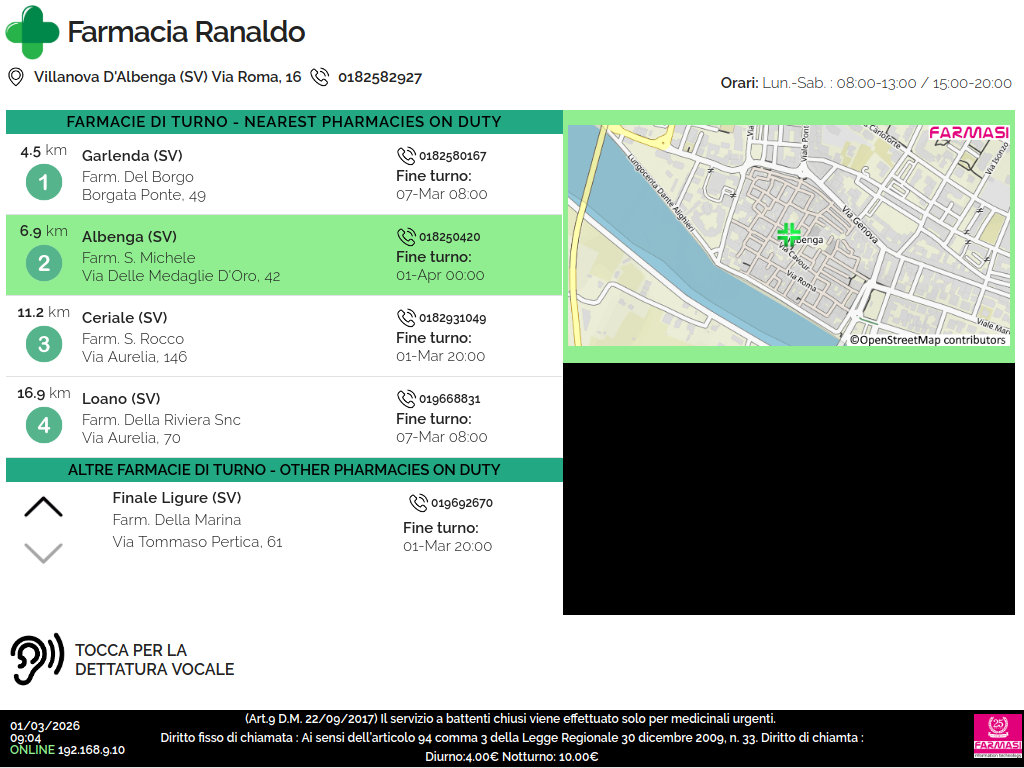The image size is (1024, 768).
Task: Select pharmacy number 3 circle badge
Action: tap(43, 345)
